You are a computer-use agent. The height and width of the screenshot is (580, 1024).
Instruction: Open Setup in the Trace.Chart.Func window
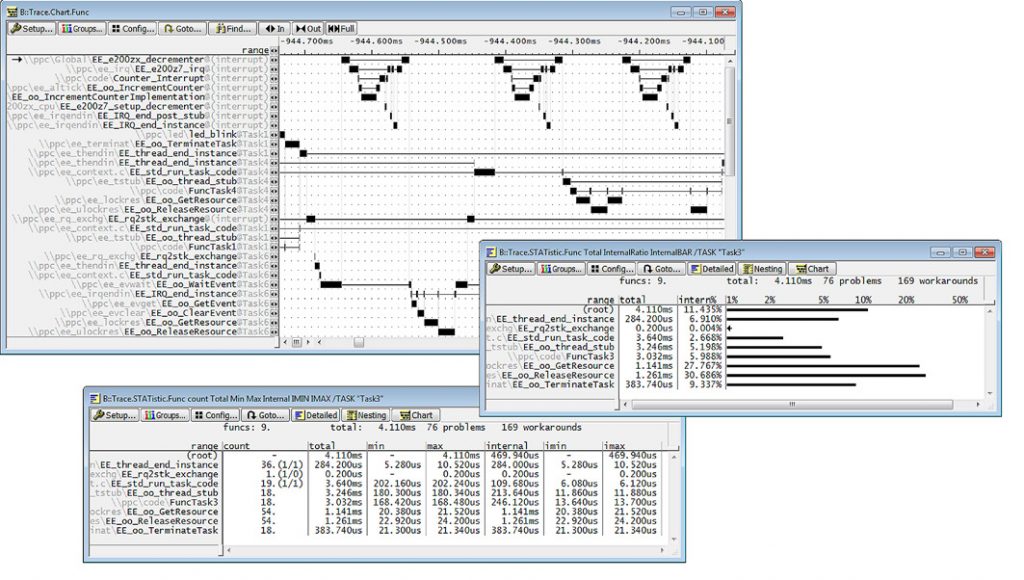[32, 29]
